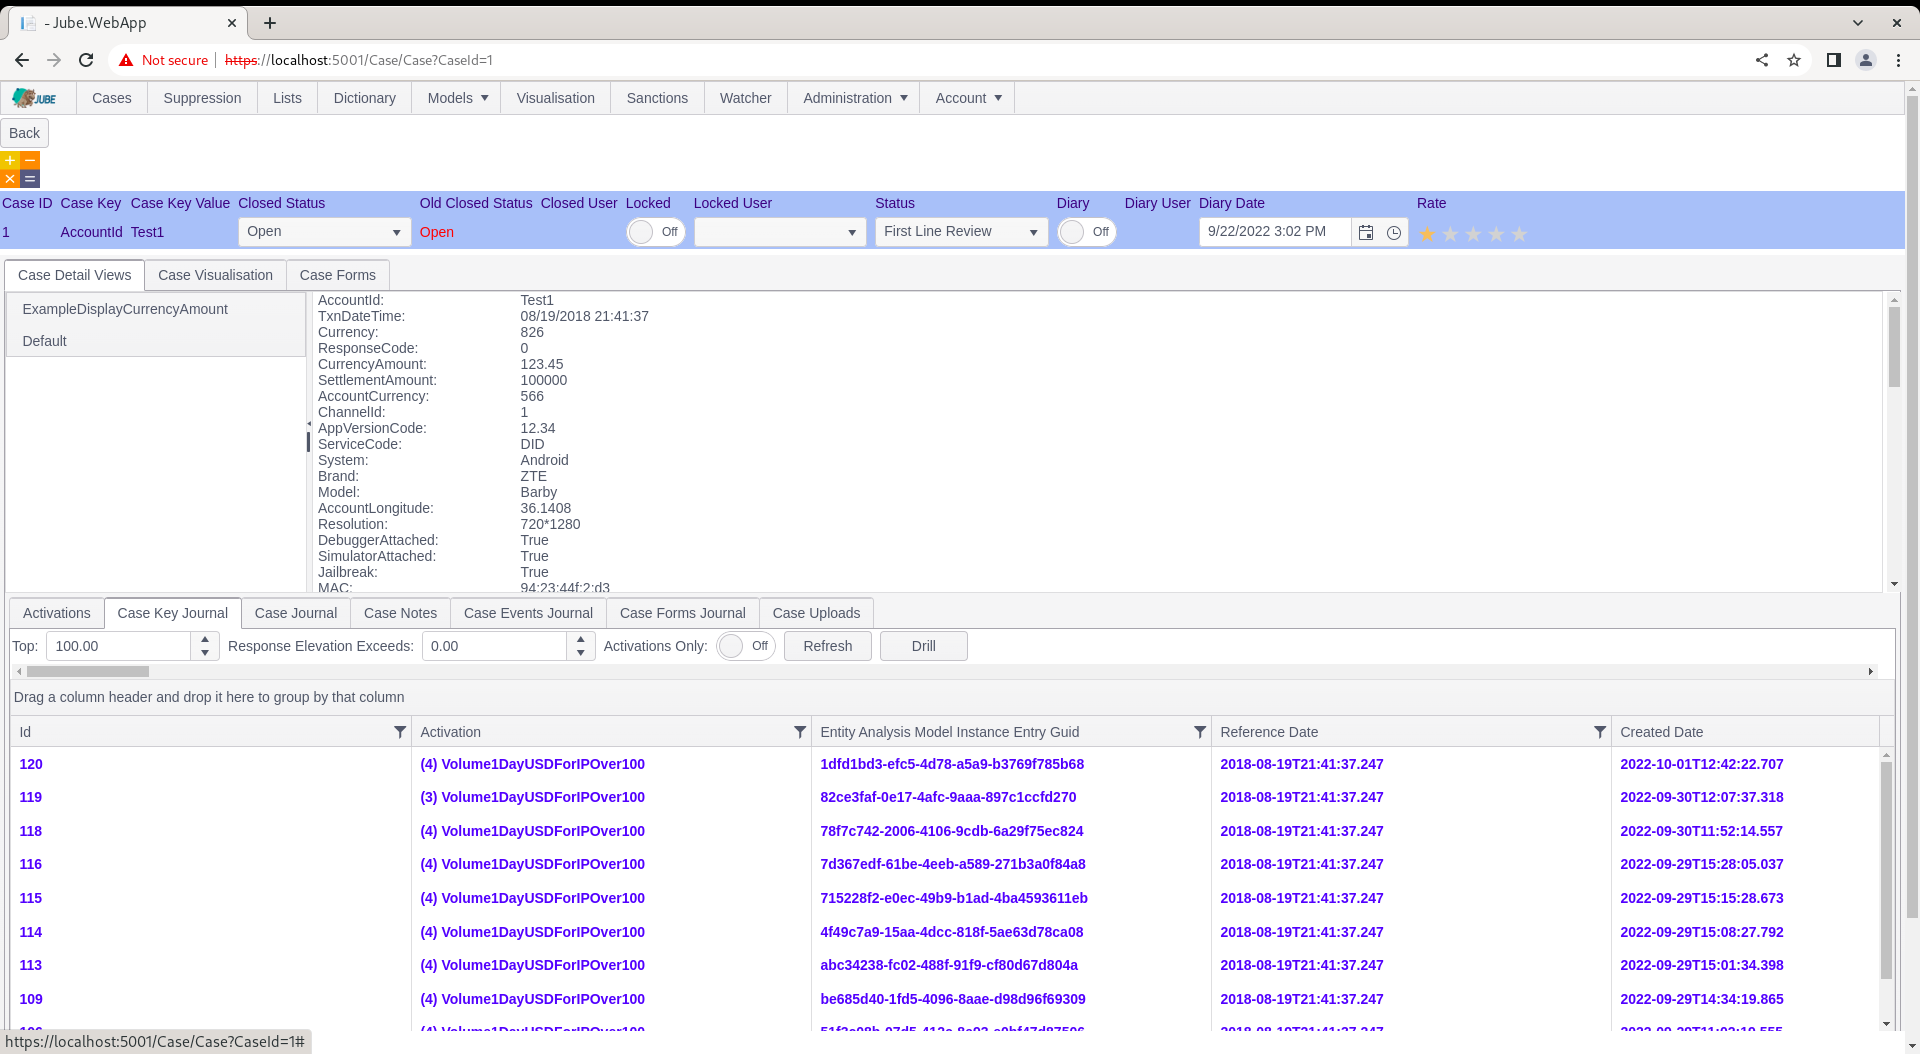Open the Lists menu item
Image resolution: width=1920 pixels, height=1054 pixels.
(x=287, y=98)
